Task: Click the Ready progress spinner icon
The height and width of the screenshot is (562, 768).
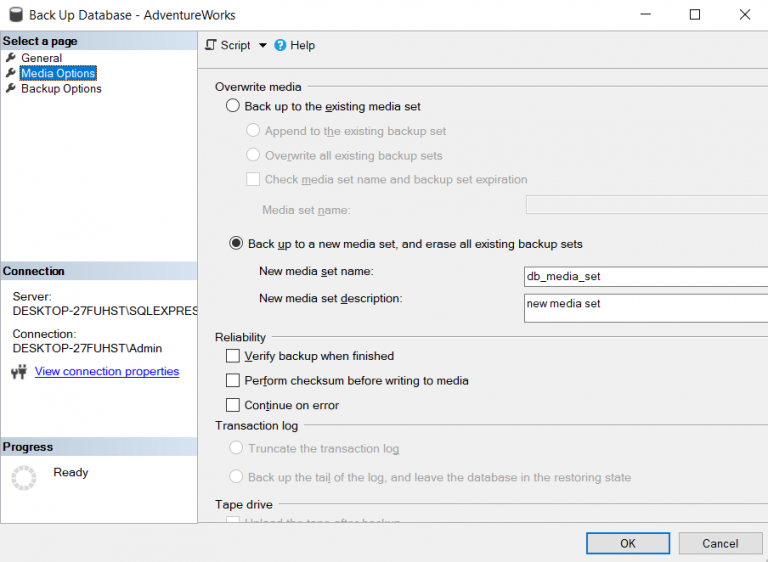Action: [x=23, y=478]
